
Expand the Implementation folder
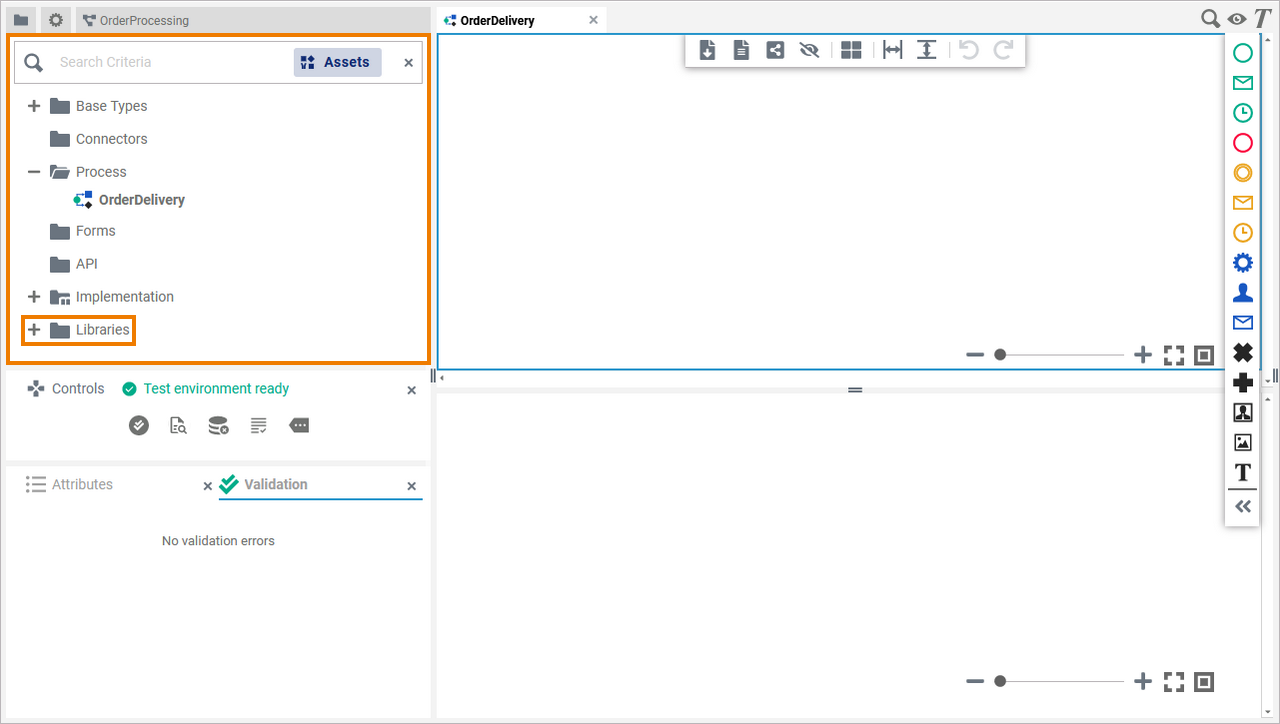tap(34, 297)
